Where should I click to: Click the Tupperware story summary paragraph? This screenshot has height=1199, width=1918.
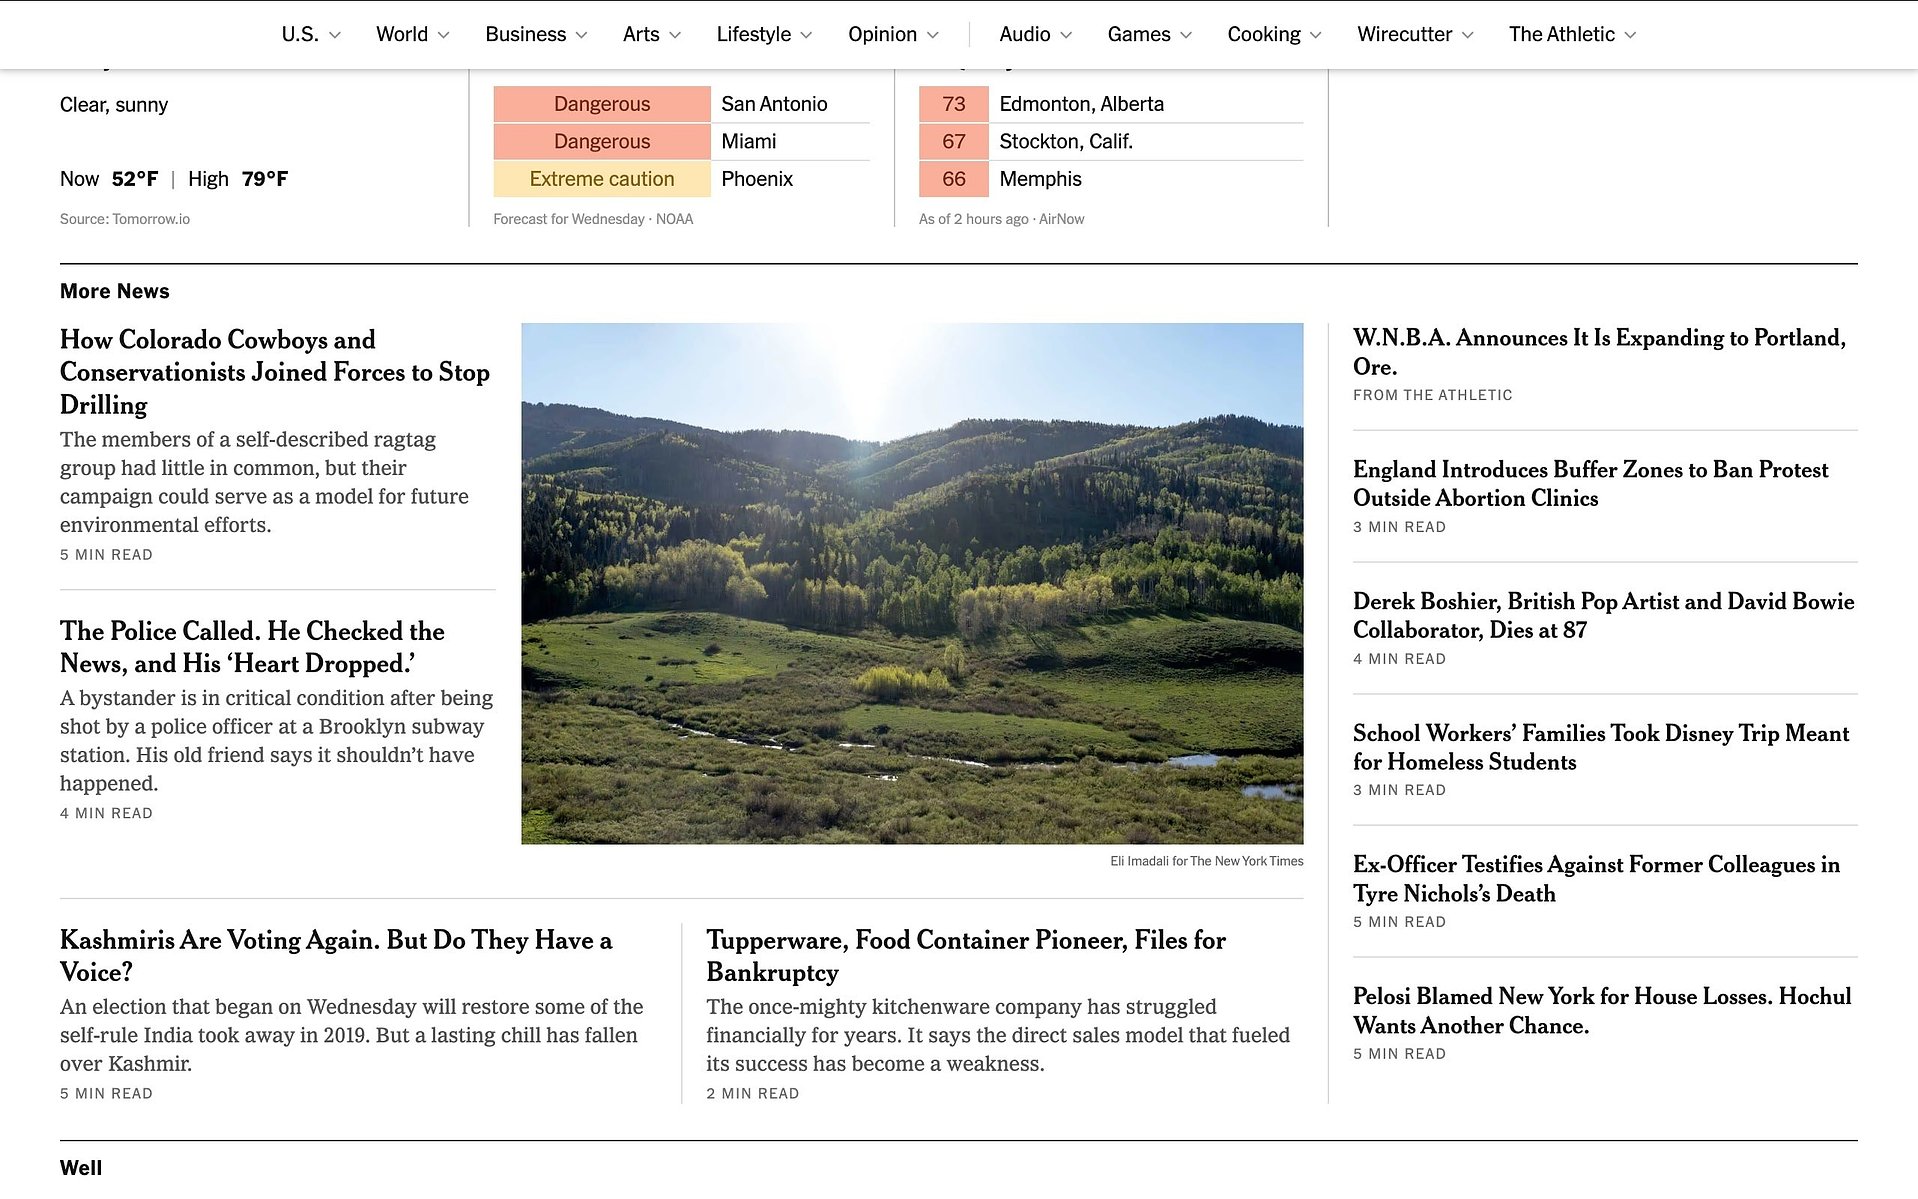tap(998, 1035)
